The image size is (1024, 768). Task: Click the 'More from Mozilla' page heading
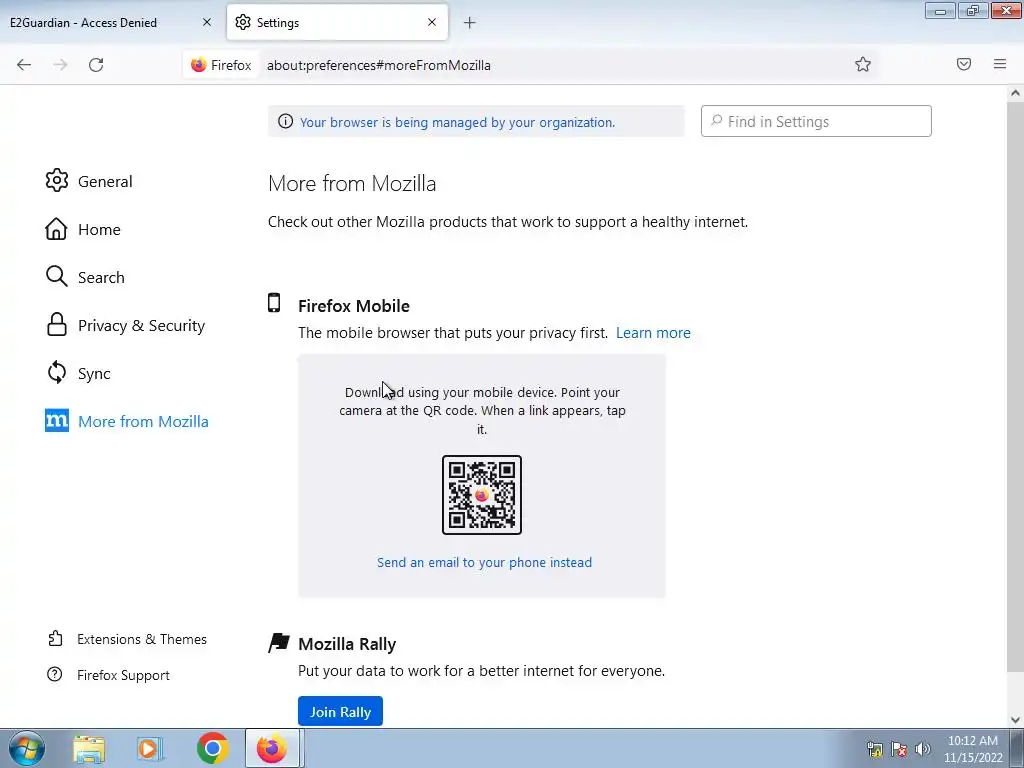[x=352, y=184]
